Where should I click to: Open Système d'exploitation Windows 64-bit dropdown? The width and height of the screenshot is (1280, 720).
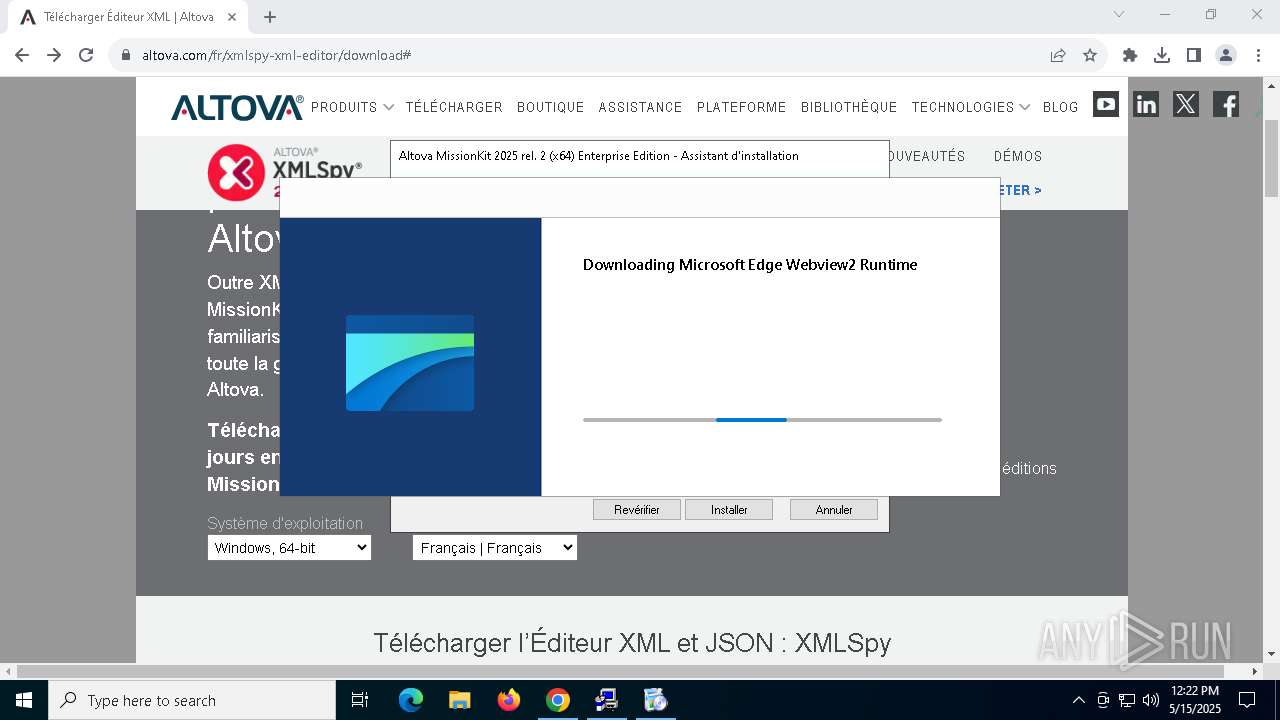[x=289, y=548]
